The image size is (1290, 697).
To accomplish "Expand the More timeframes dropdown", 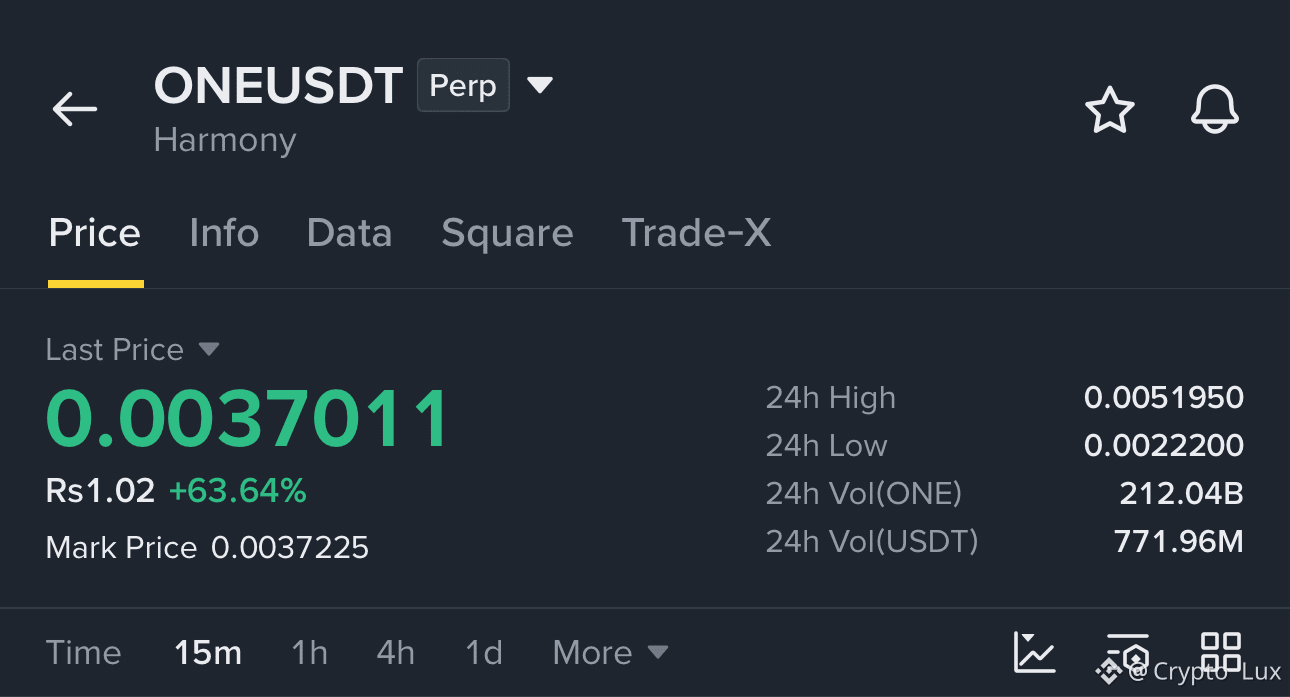I will [x=610, y=653].
